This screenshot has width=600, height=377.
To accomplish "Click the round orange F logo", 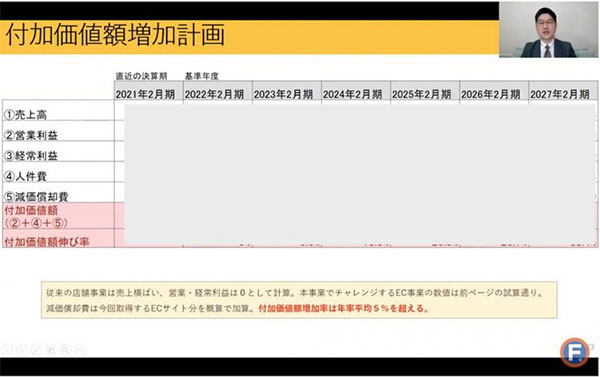I will [x=575, y=352].
